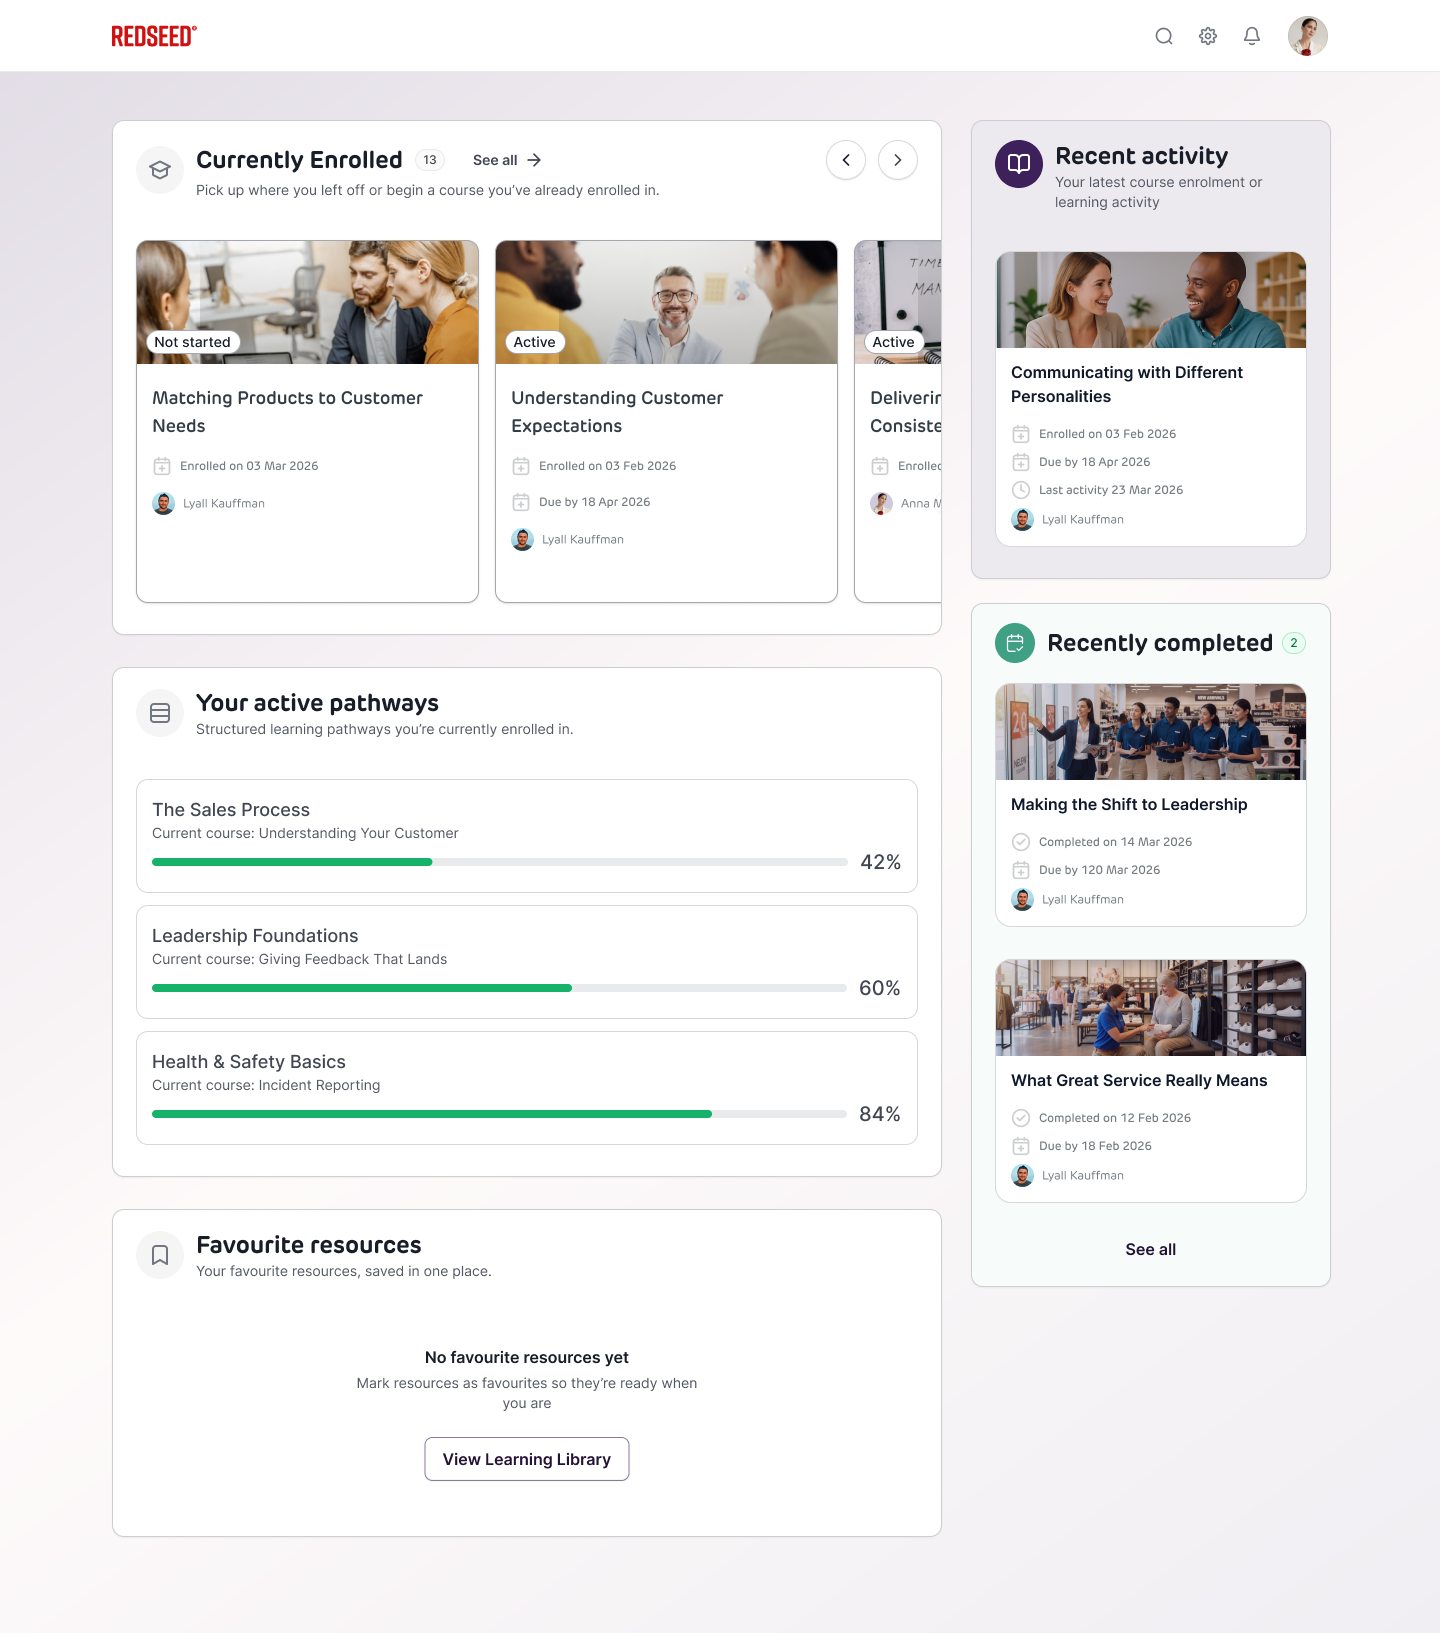The height and width of the screenshot is (1633, 1440).
Task: Open the search icon in header
Action: [x=1164, y=36]
